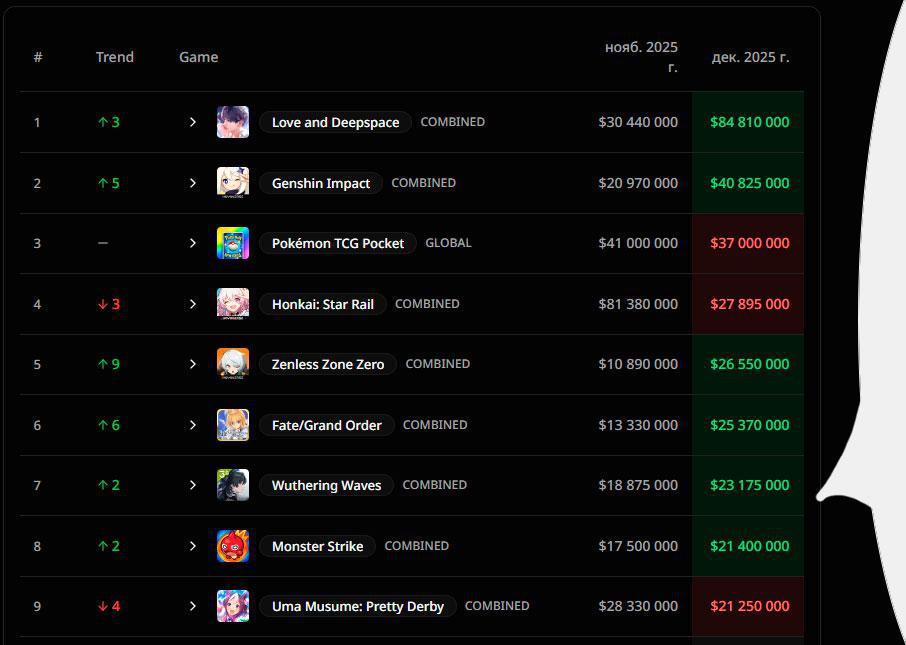Viewport: 906px width, 645px height.
Task: Click the $18 875 000 November revenue cell
Action: click(638, 485)
